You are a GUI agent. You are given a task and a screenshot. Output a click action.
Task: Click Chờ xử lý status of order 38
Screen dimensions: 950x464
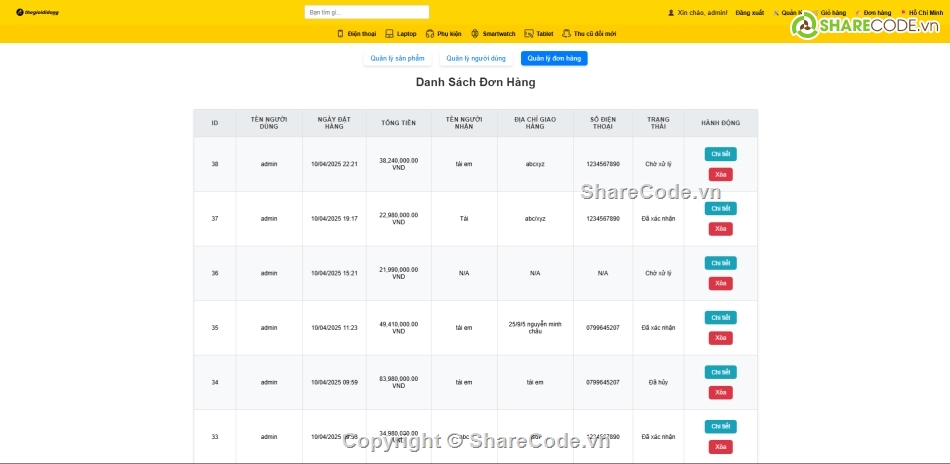click(658, 164)
